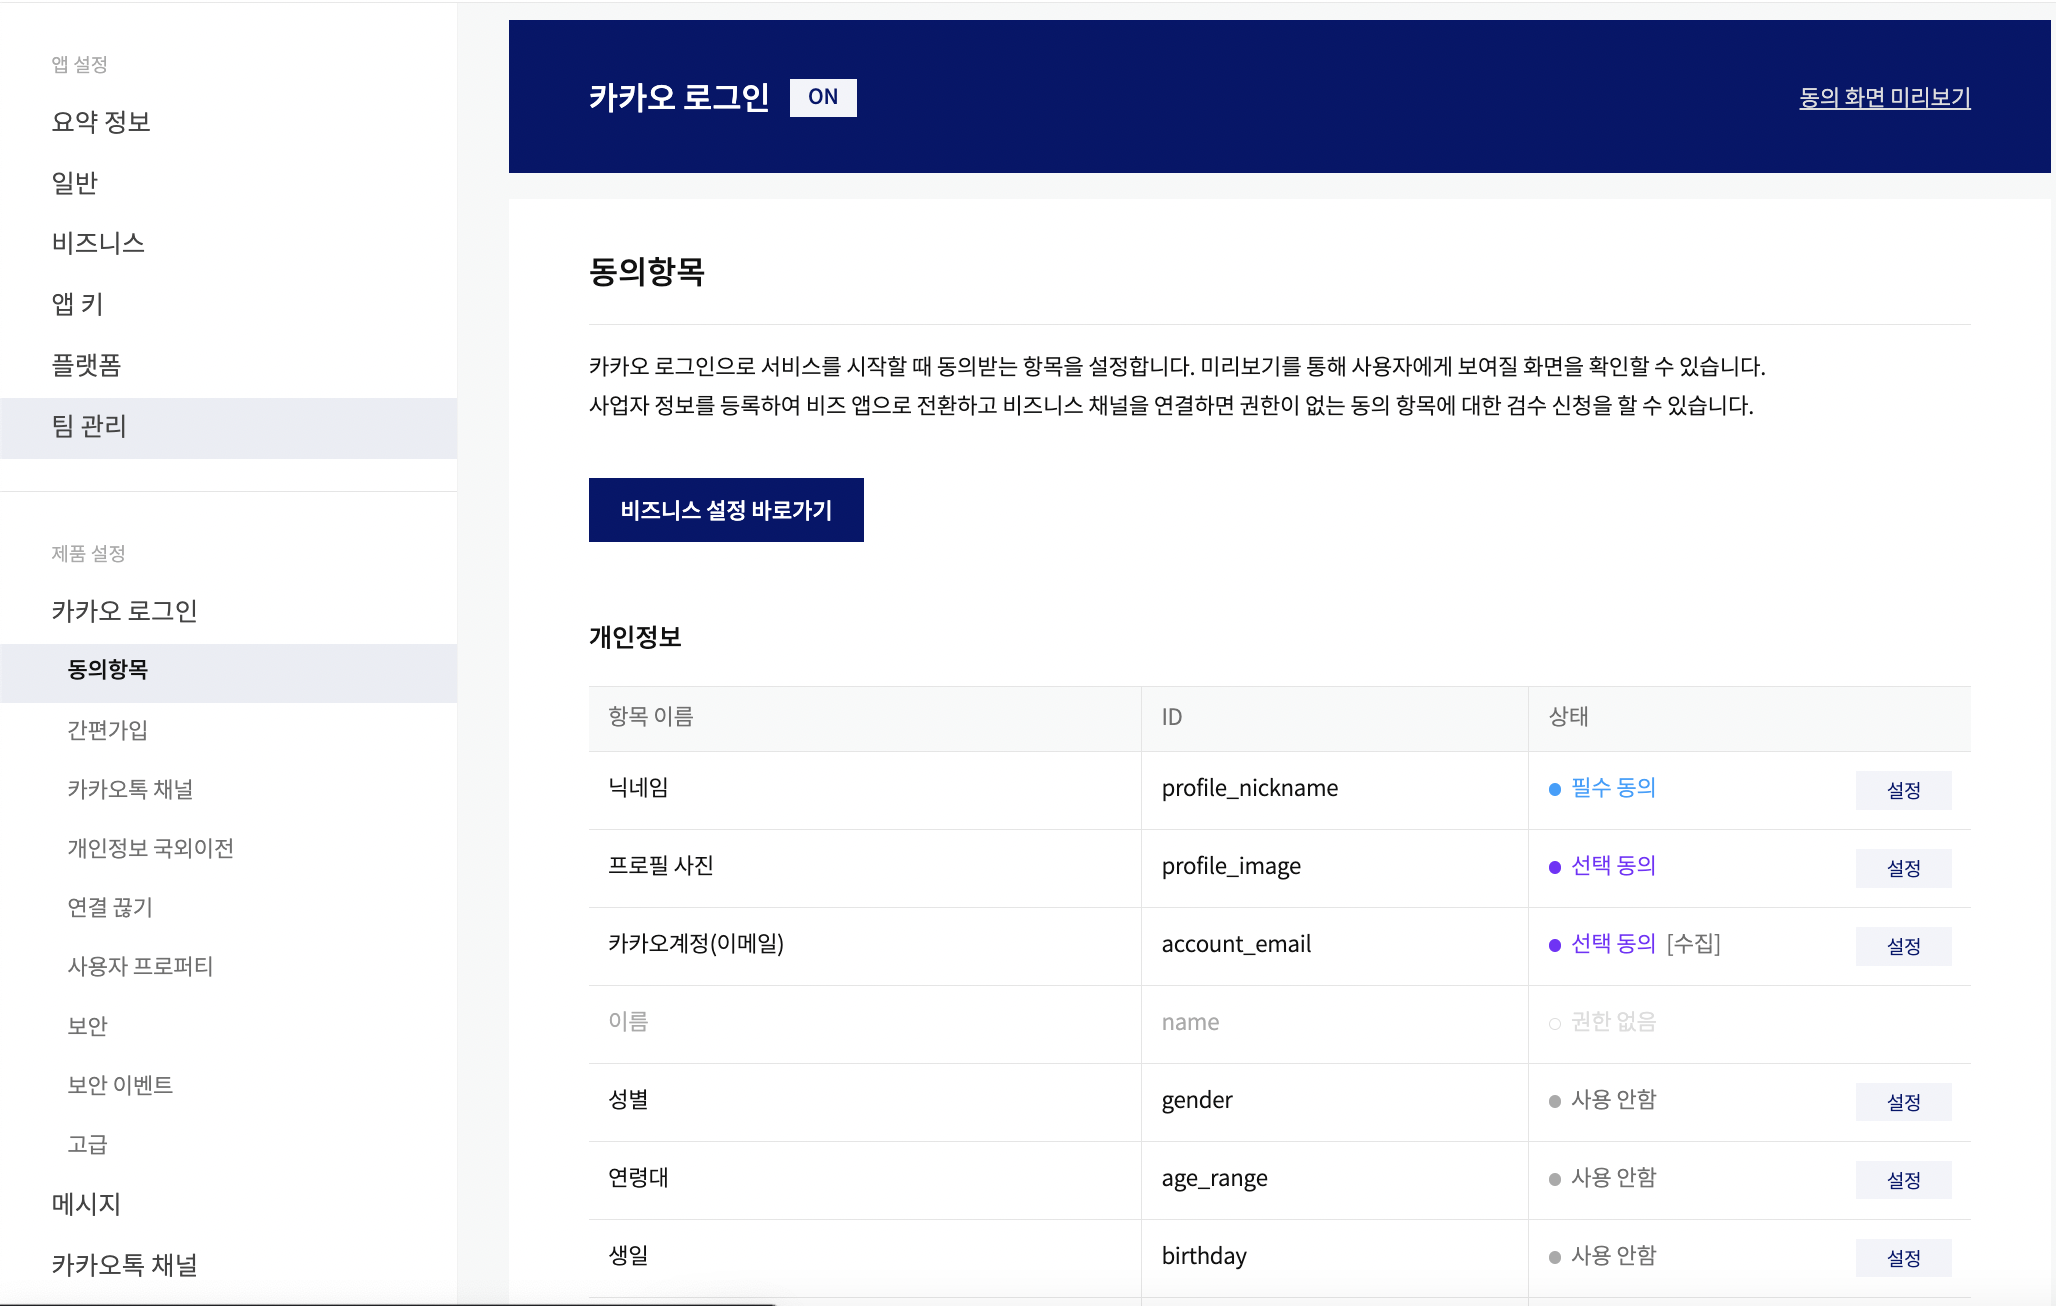Viewport: 2056px width, 1306px height.
Task: Open 연결 끊기 submenu
Action: pos(110,907)
